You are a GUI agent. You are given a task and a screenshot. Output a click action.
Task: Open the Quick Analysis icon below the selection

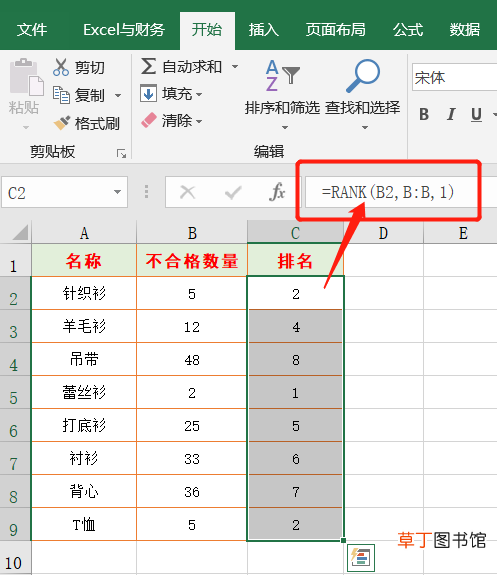(361, 557)
